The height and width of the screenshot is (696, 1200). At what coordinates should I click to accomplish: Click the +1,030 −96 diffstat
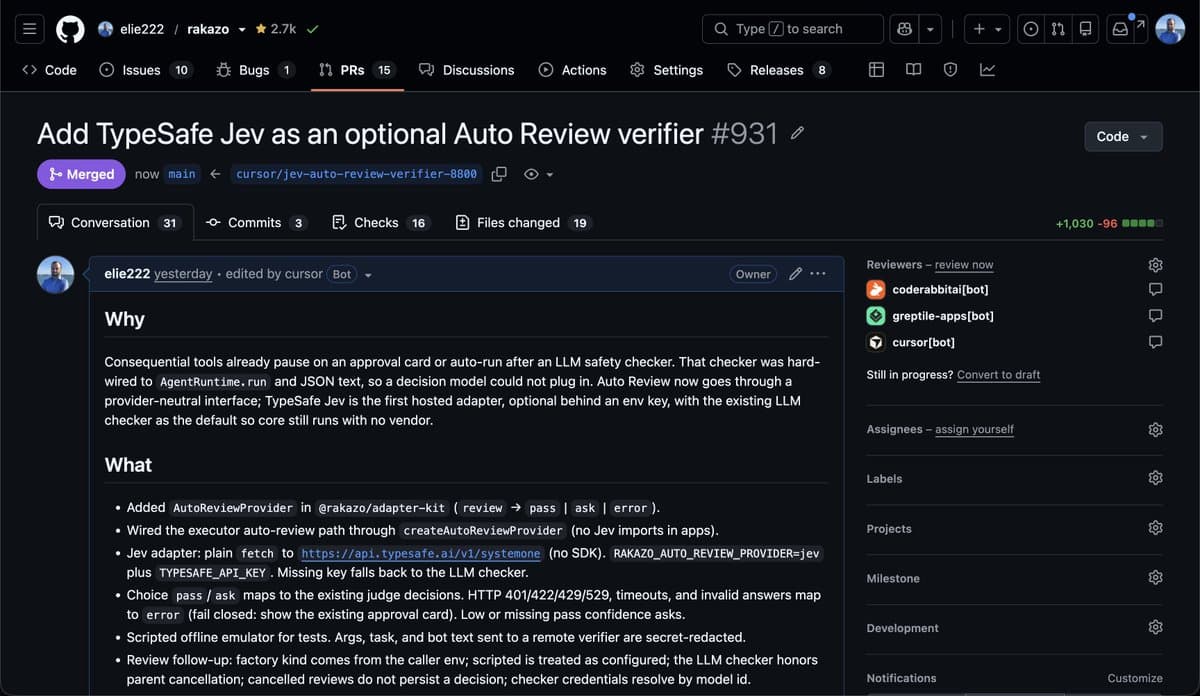pos(1109,223)
